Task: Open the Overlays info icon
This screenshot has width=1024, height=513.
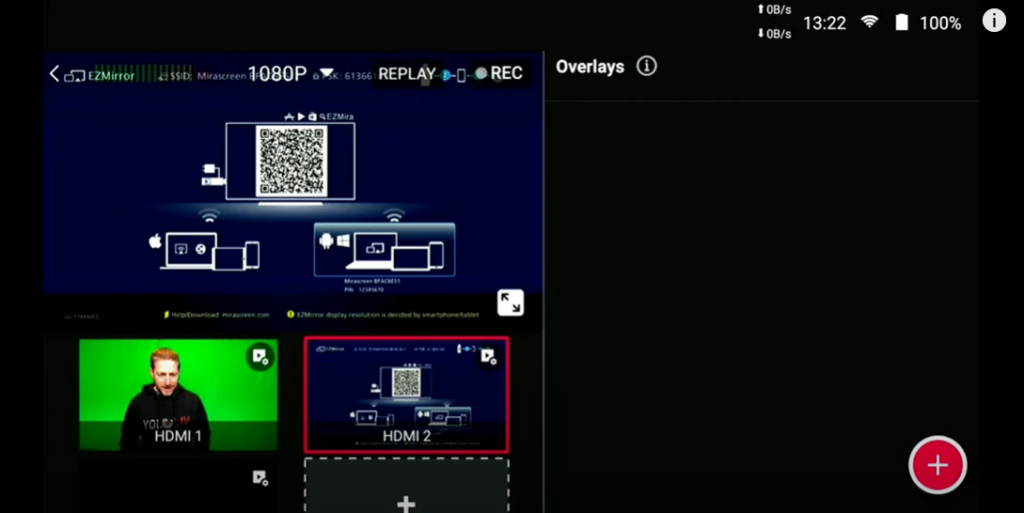Action: click(647, 66)
